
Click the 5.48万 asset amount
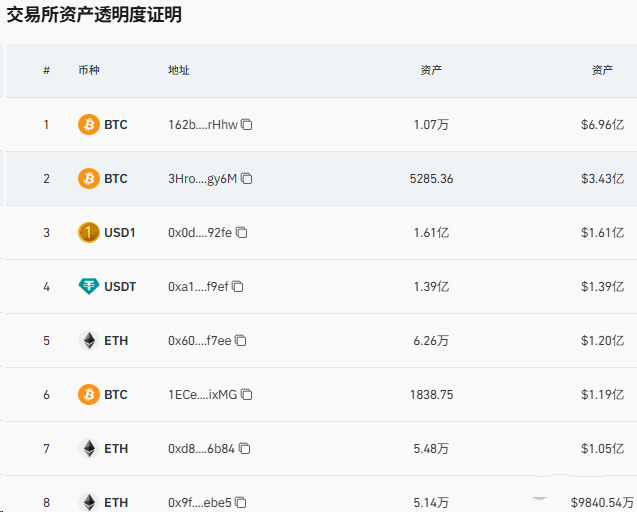tap(431, 449)
